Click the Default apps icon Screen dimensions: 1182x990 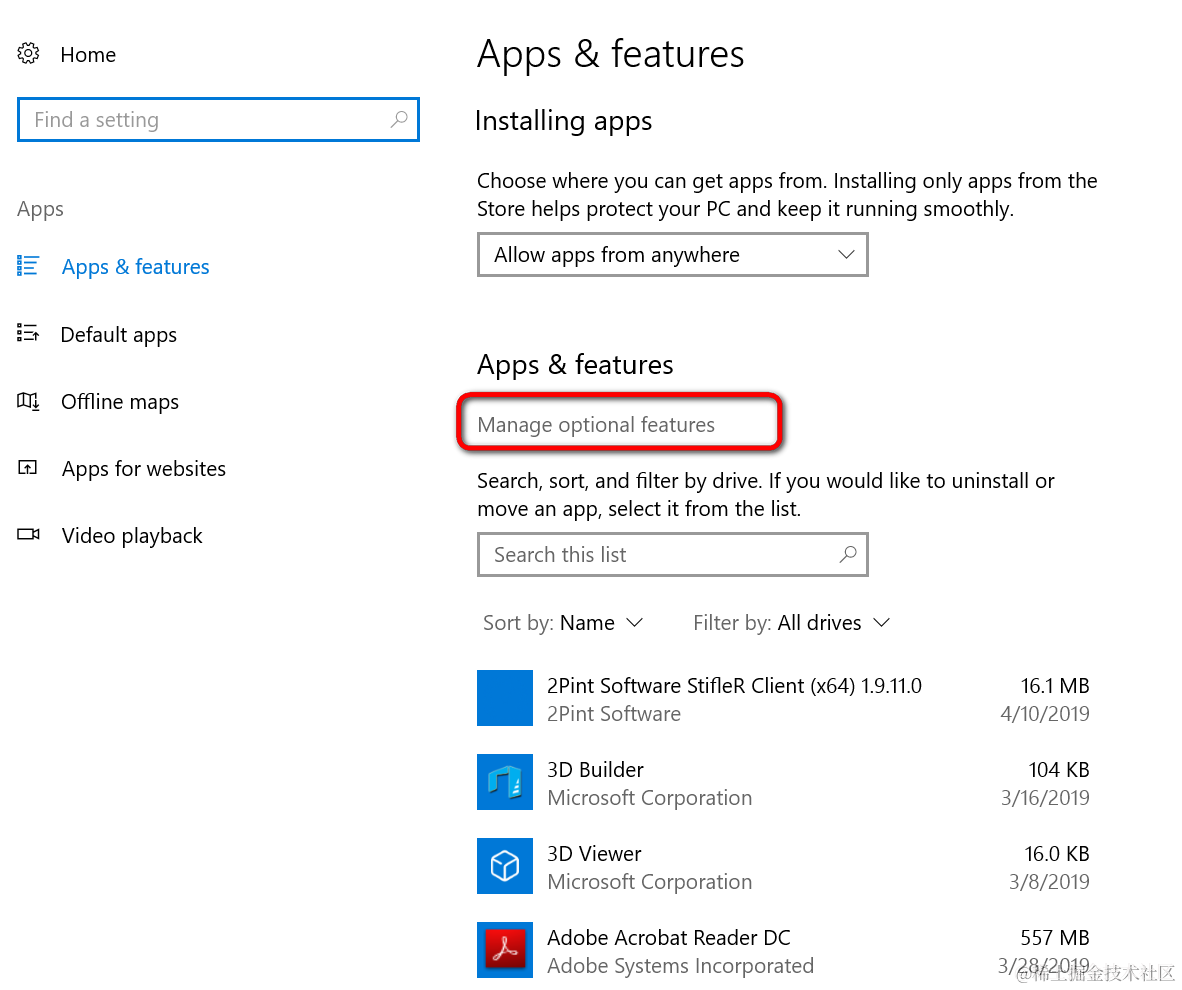[28, 333]
